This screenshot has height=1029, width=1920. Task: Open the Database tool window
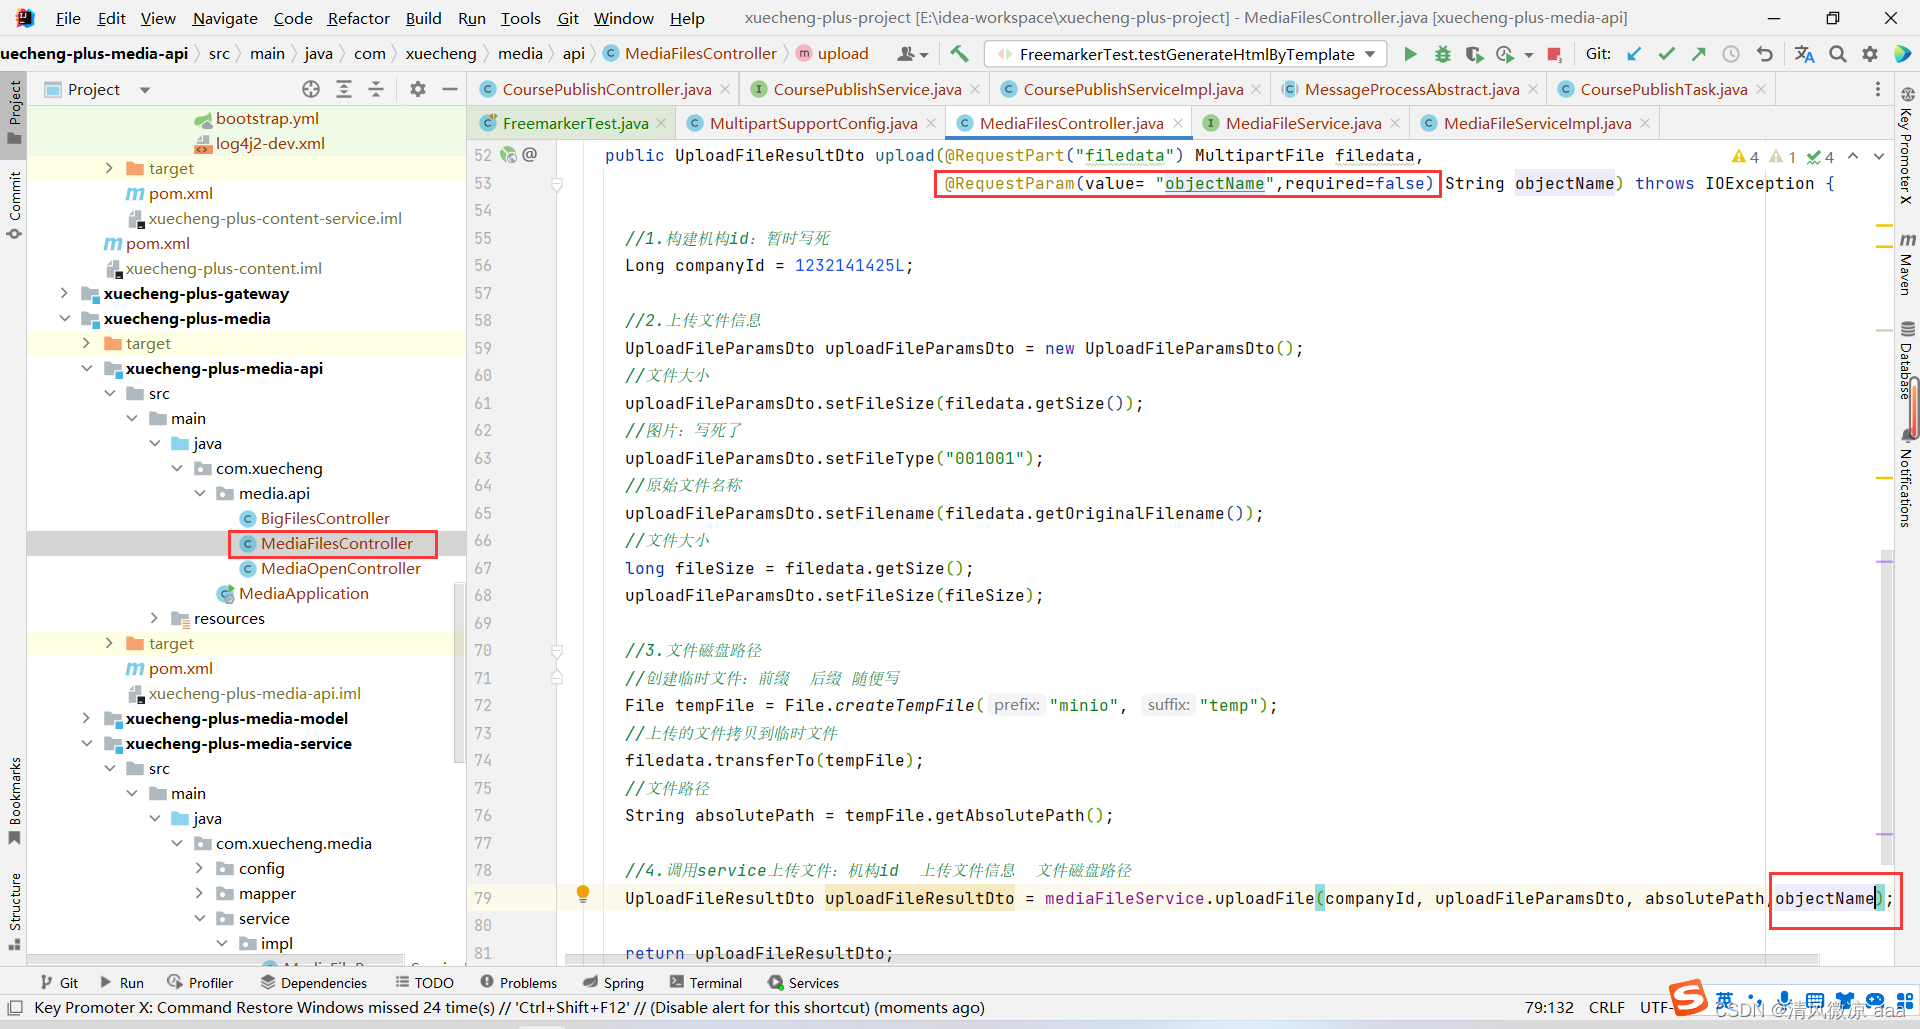pyautogui.click(x=1907, y=360)
